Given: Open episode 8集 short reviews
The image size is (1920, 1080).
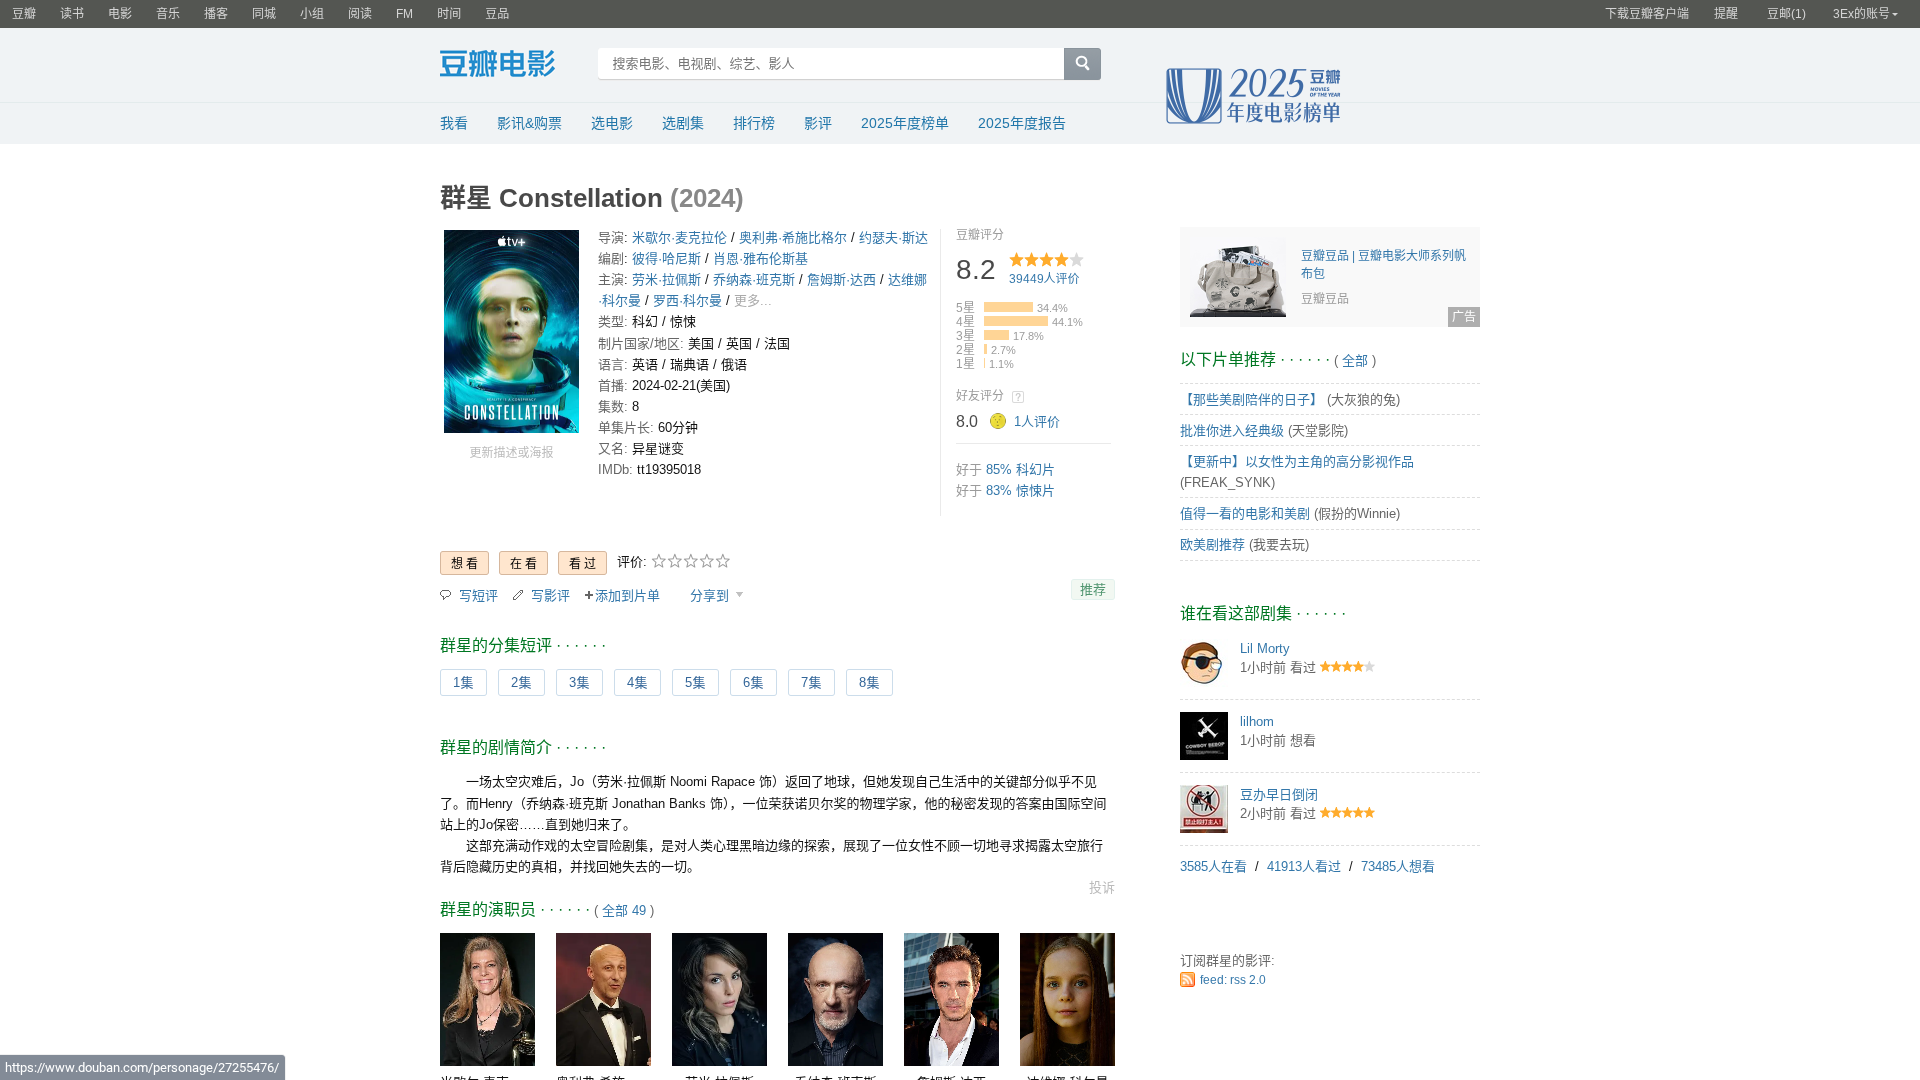Looking at the screenshot, I should (869, 683).
